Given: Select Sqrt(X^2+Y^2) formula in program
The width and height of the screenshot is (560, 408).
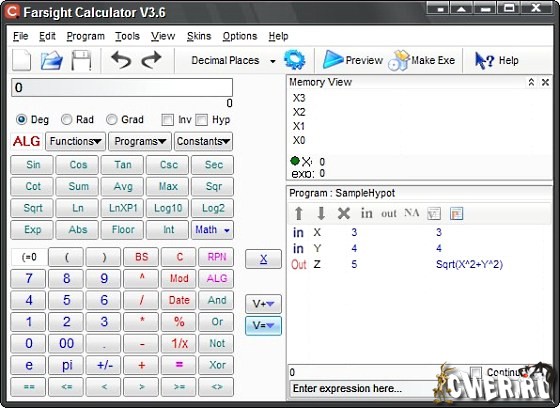Looking at the screenshot, I should 469,264.
